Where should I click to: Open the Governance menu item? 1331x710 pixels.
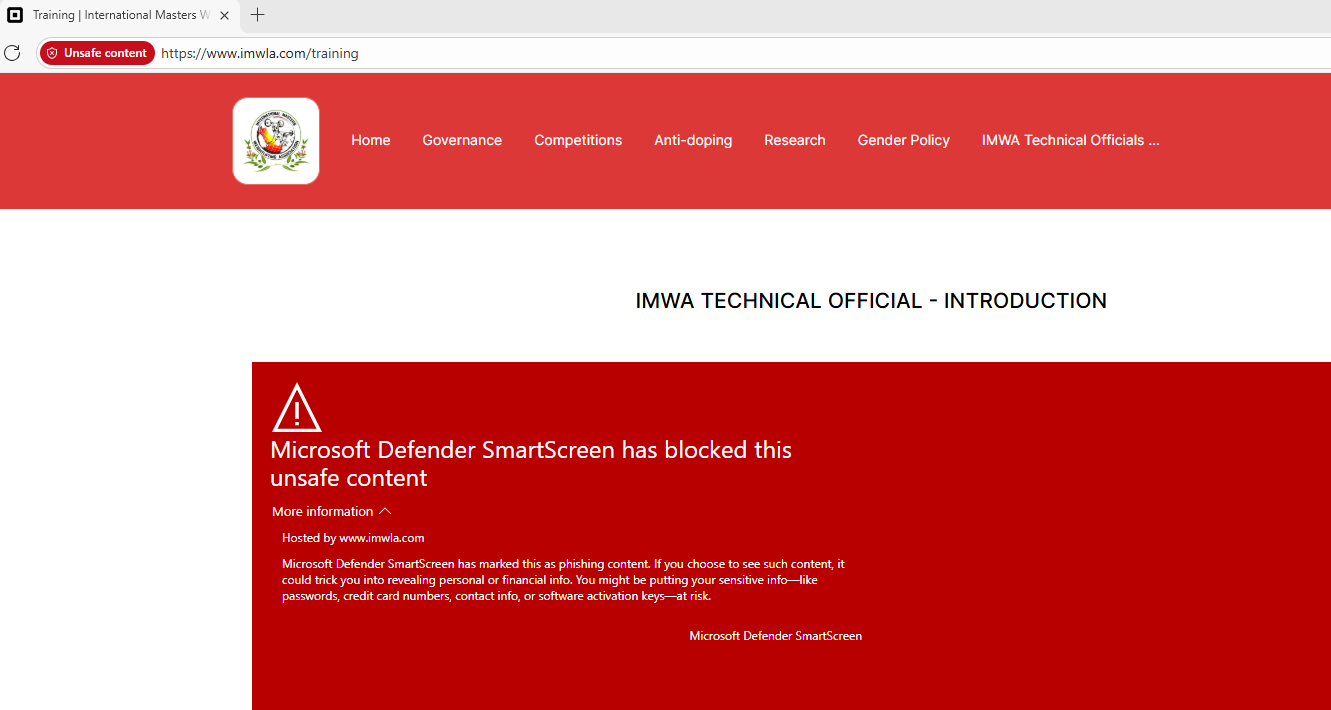pyautogui.click(x=462, y=140)
